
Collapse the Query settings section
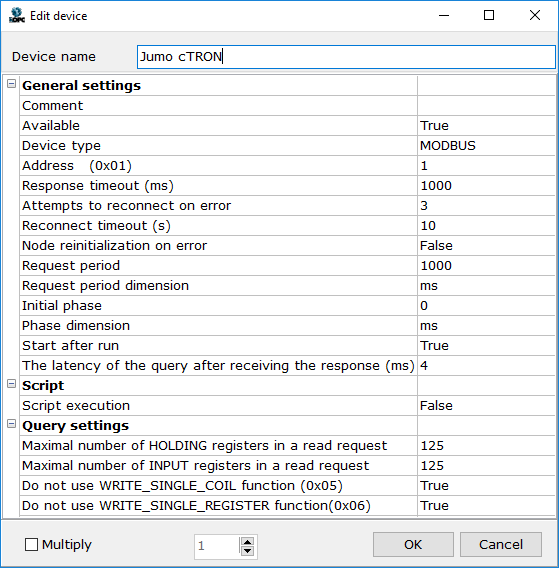(12, 424)
